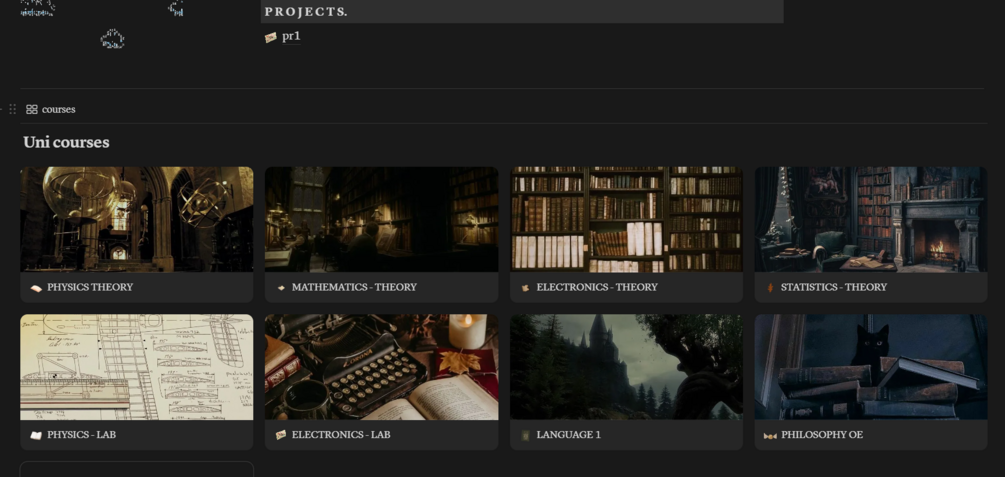Image resolution: width=1005 pixels, height=477 pixels.
Task: Open the MATHEMATICS - THEORY title
Action: (x=354, y=287)
